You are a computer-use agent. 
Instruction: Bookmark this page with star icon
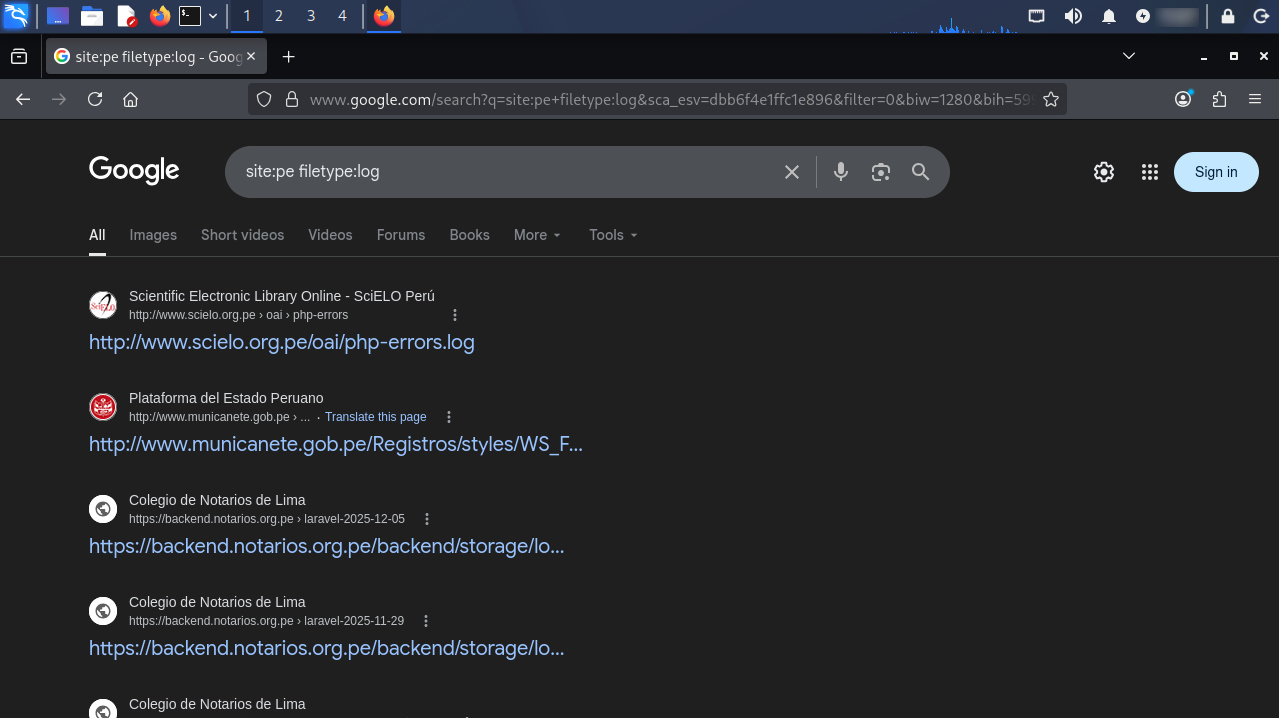(x=1050, y=99)
